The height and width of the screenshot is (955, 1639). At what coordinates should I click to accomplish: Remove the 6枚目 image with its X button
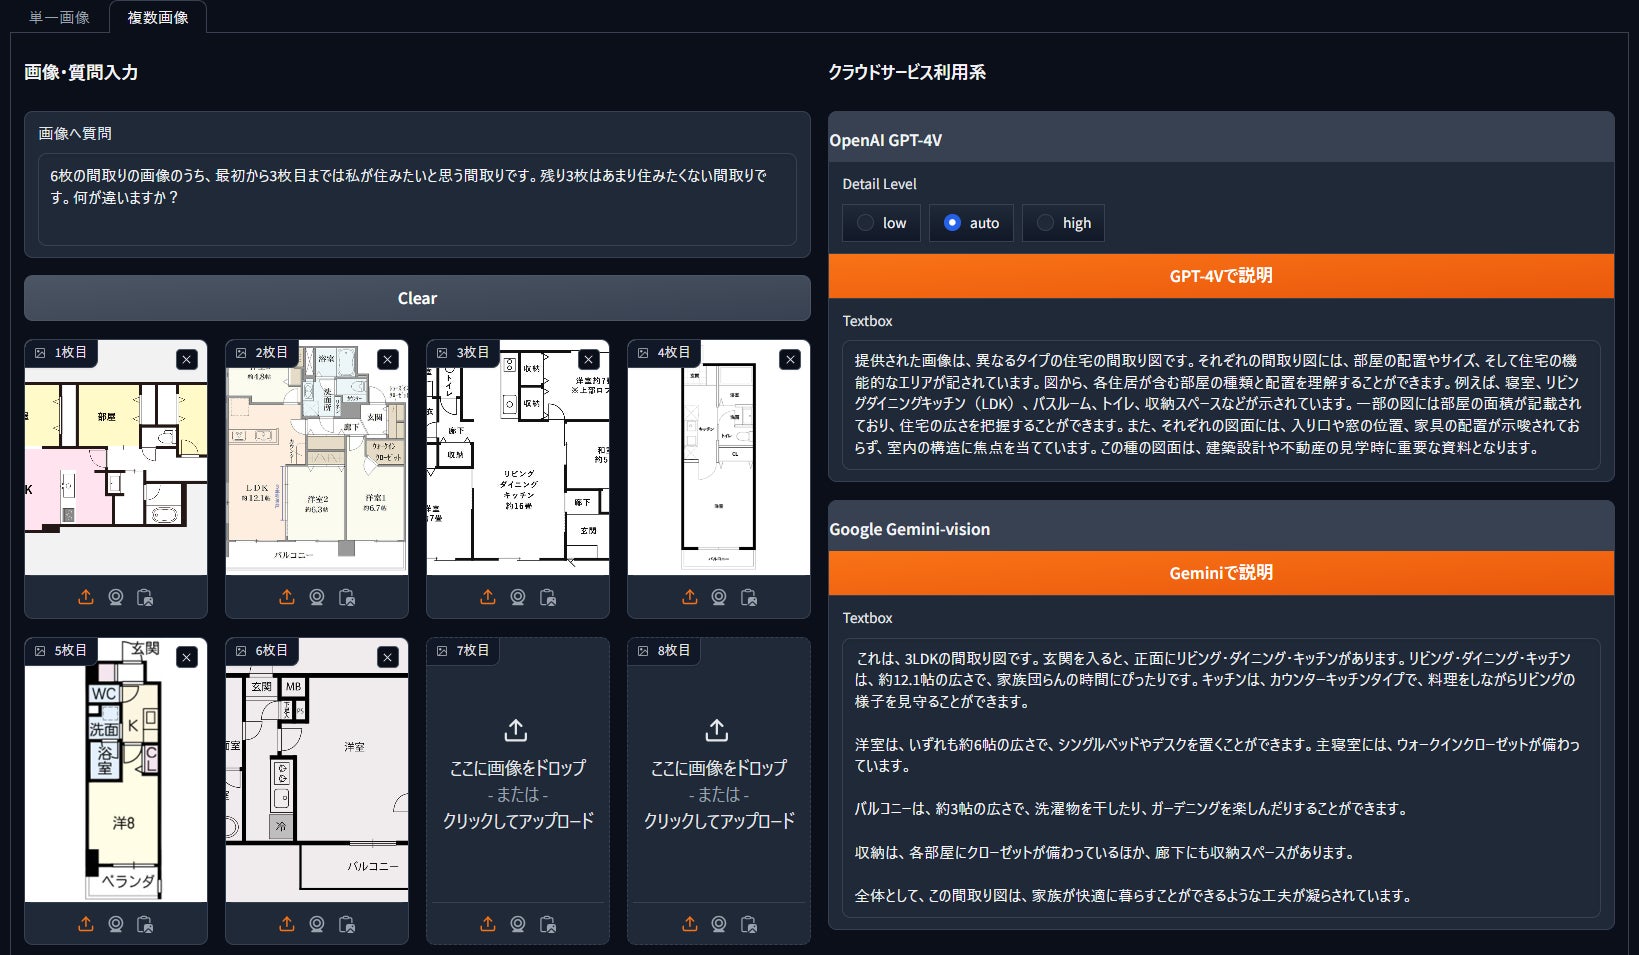pos(387,657)
